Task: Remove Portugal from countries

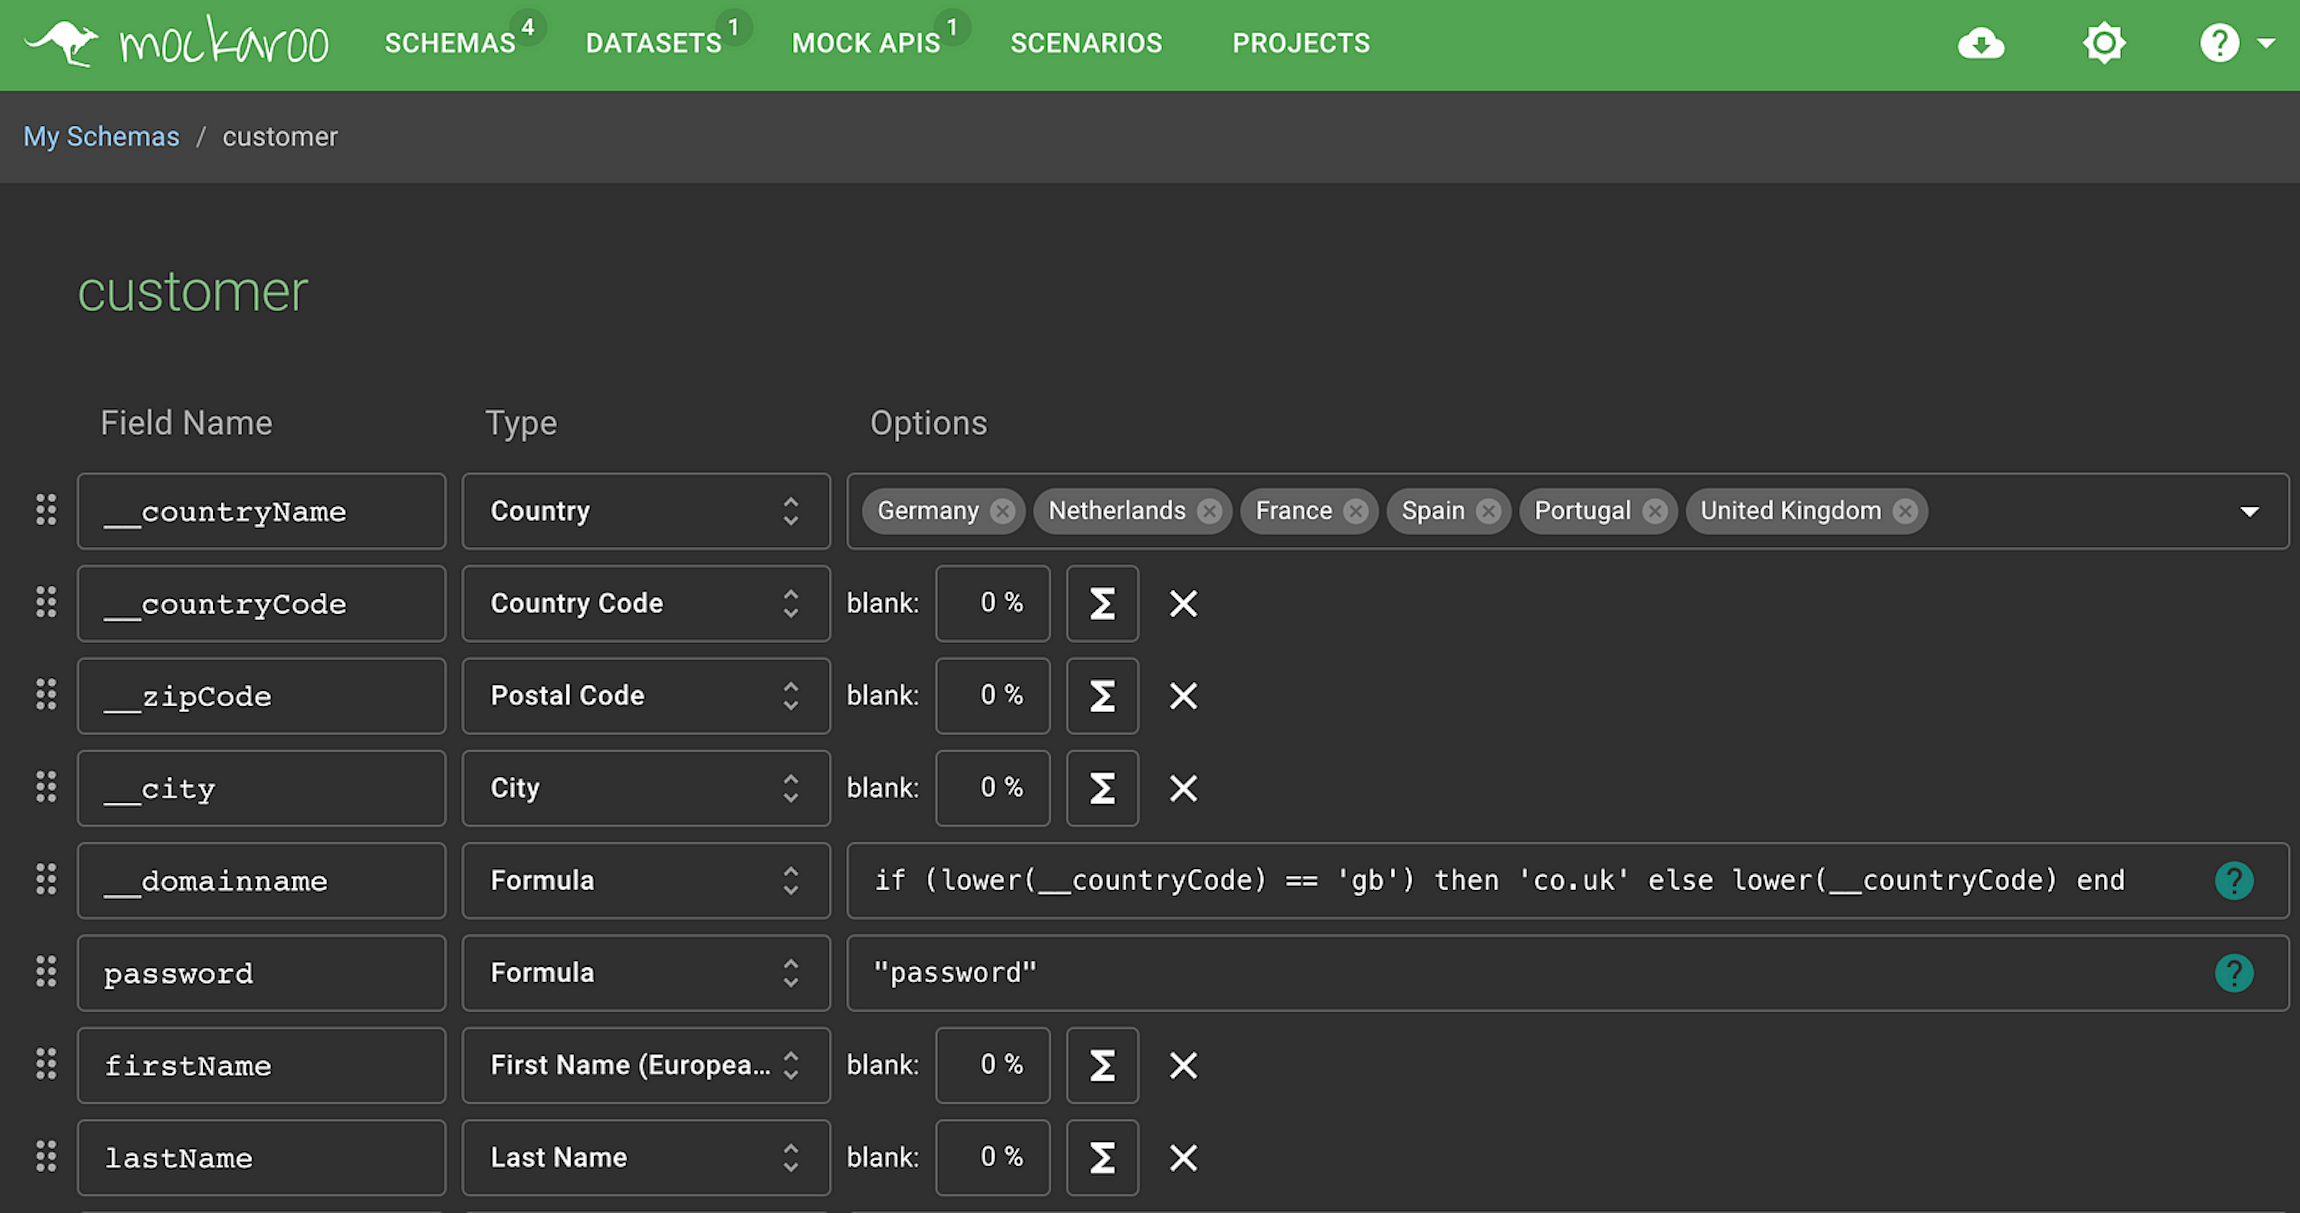Action: [x=1655, y=511]
